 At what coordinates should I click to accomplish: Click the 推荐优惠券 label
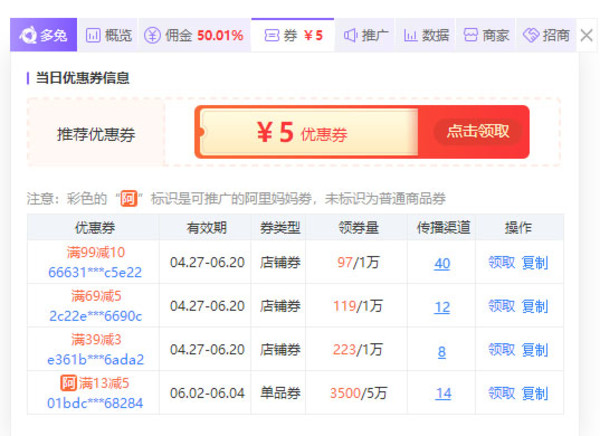pos(96,134)
